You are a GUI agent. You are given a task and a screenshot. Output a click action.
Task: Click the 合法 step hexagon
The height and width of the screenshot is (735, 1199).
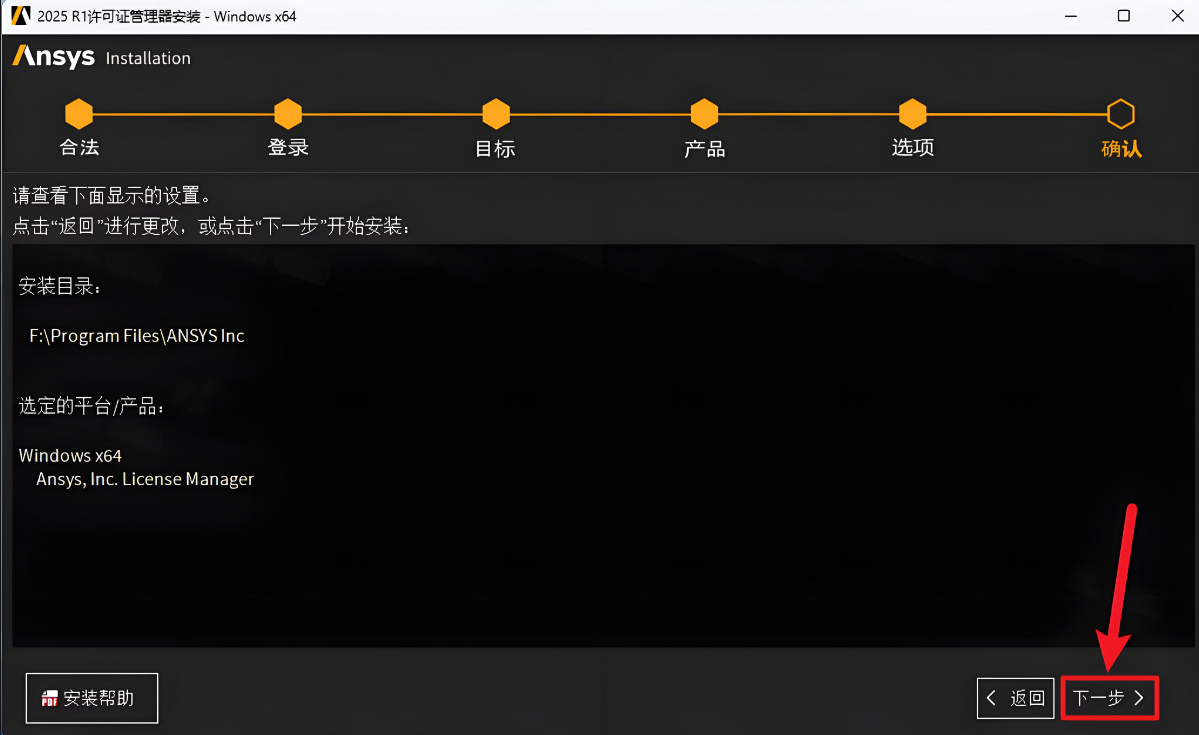(79, 114)
